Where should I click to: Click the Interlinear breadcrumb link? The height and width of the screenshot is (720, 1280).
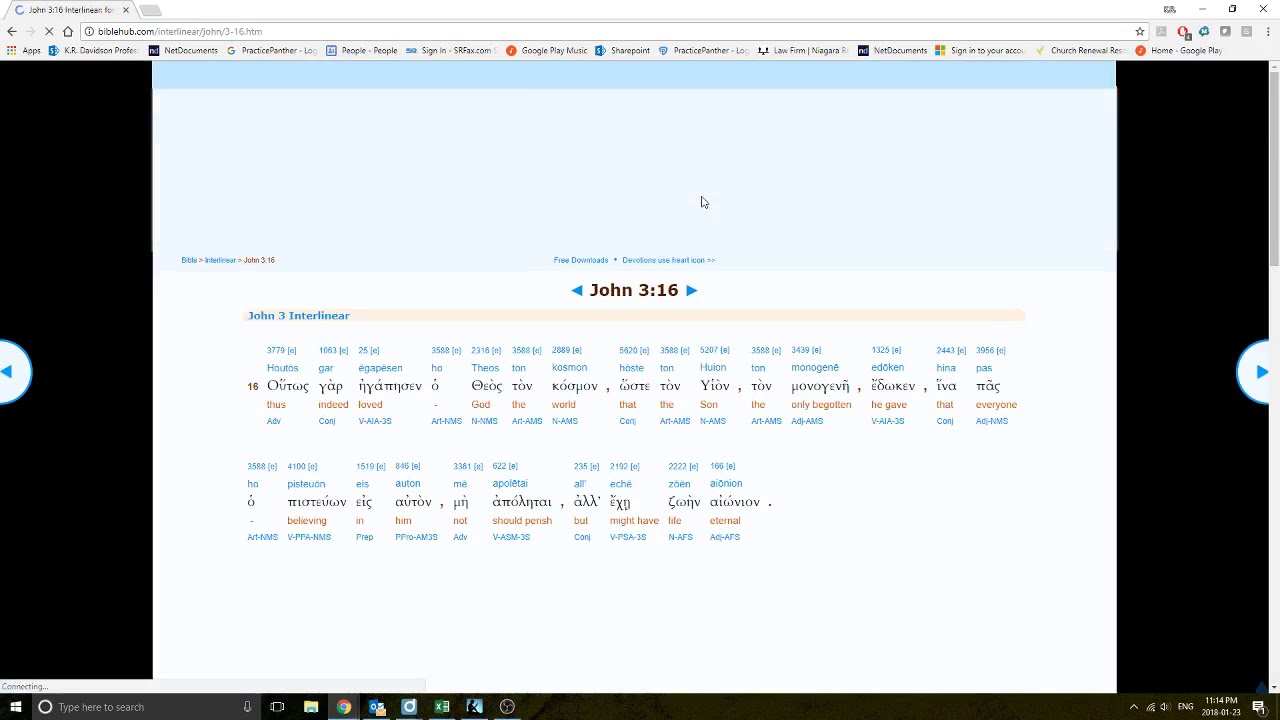tap(220, 260)
